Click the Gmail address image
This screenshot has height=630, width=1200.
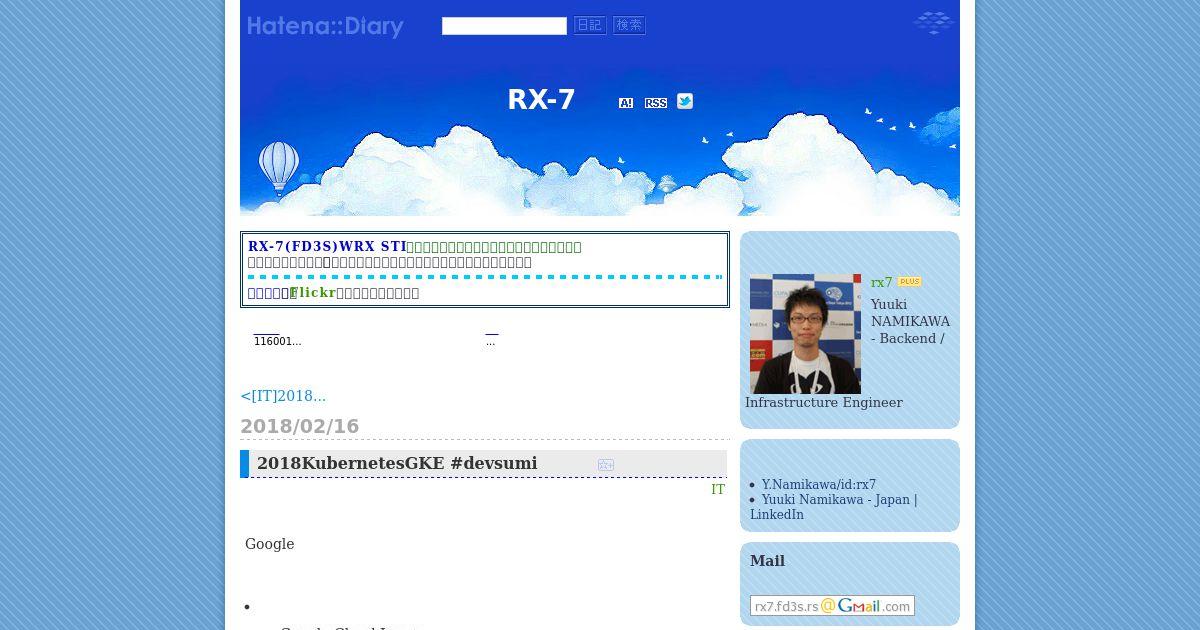[832, 606]
